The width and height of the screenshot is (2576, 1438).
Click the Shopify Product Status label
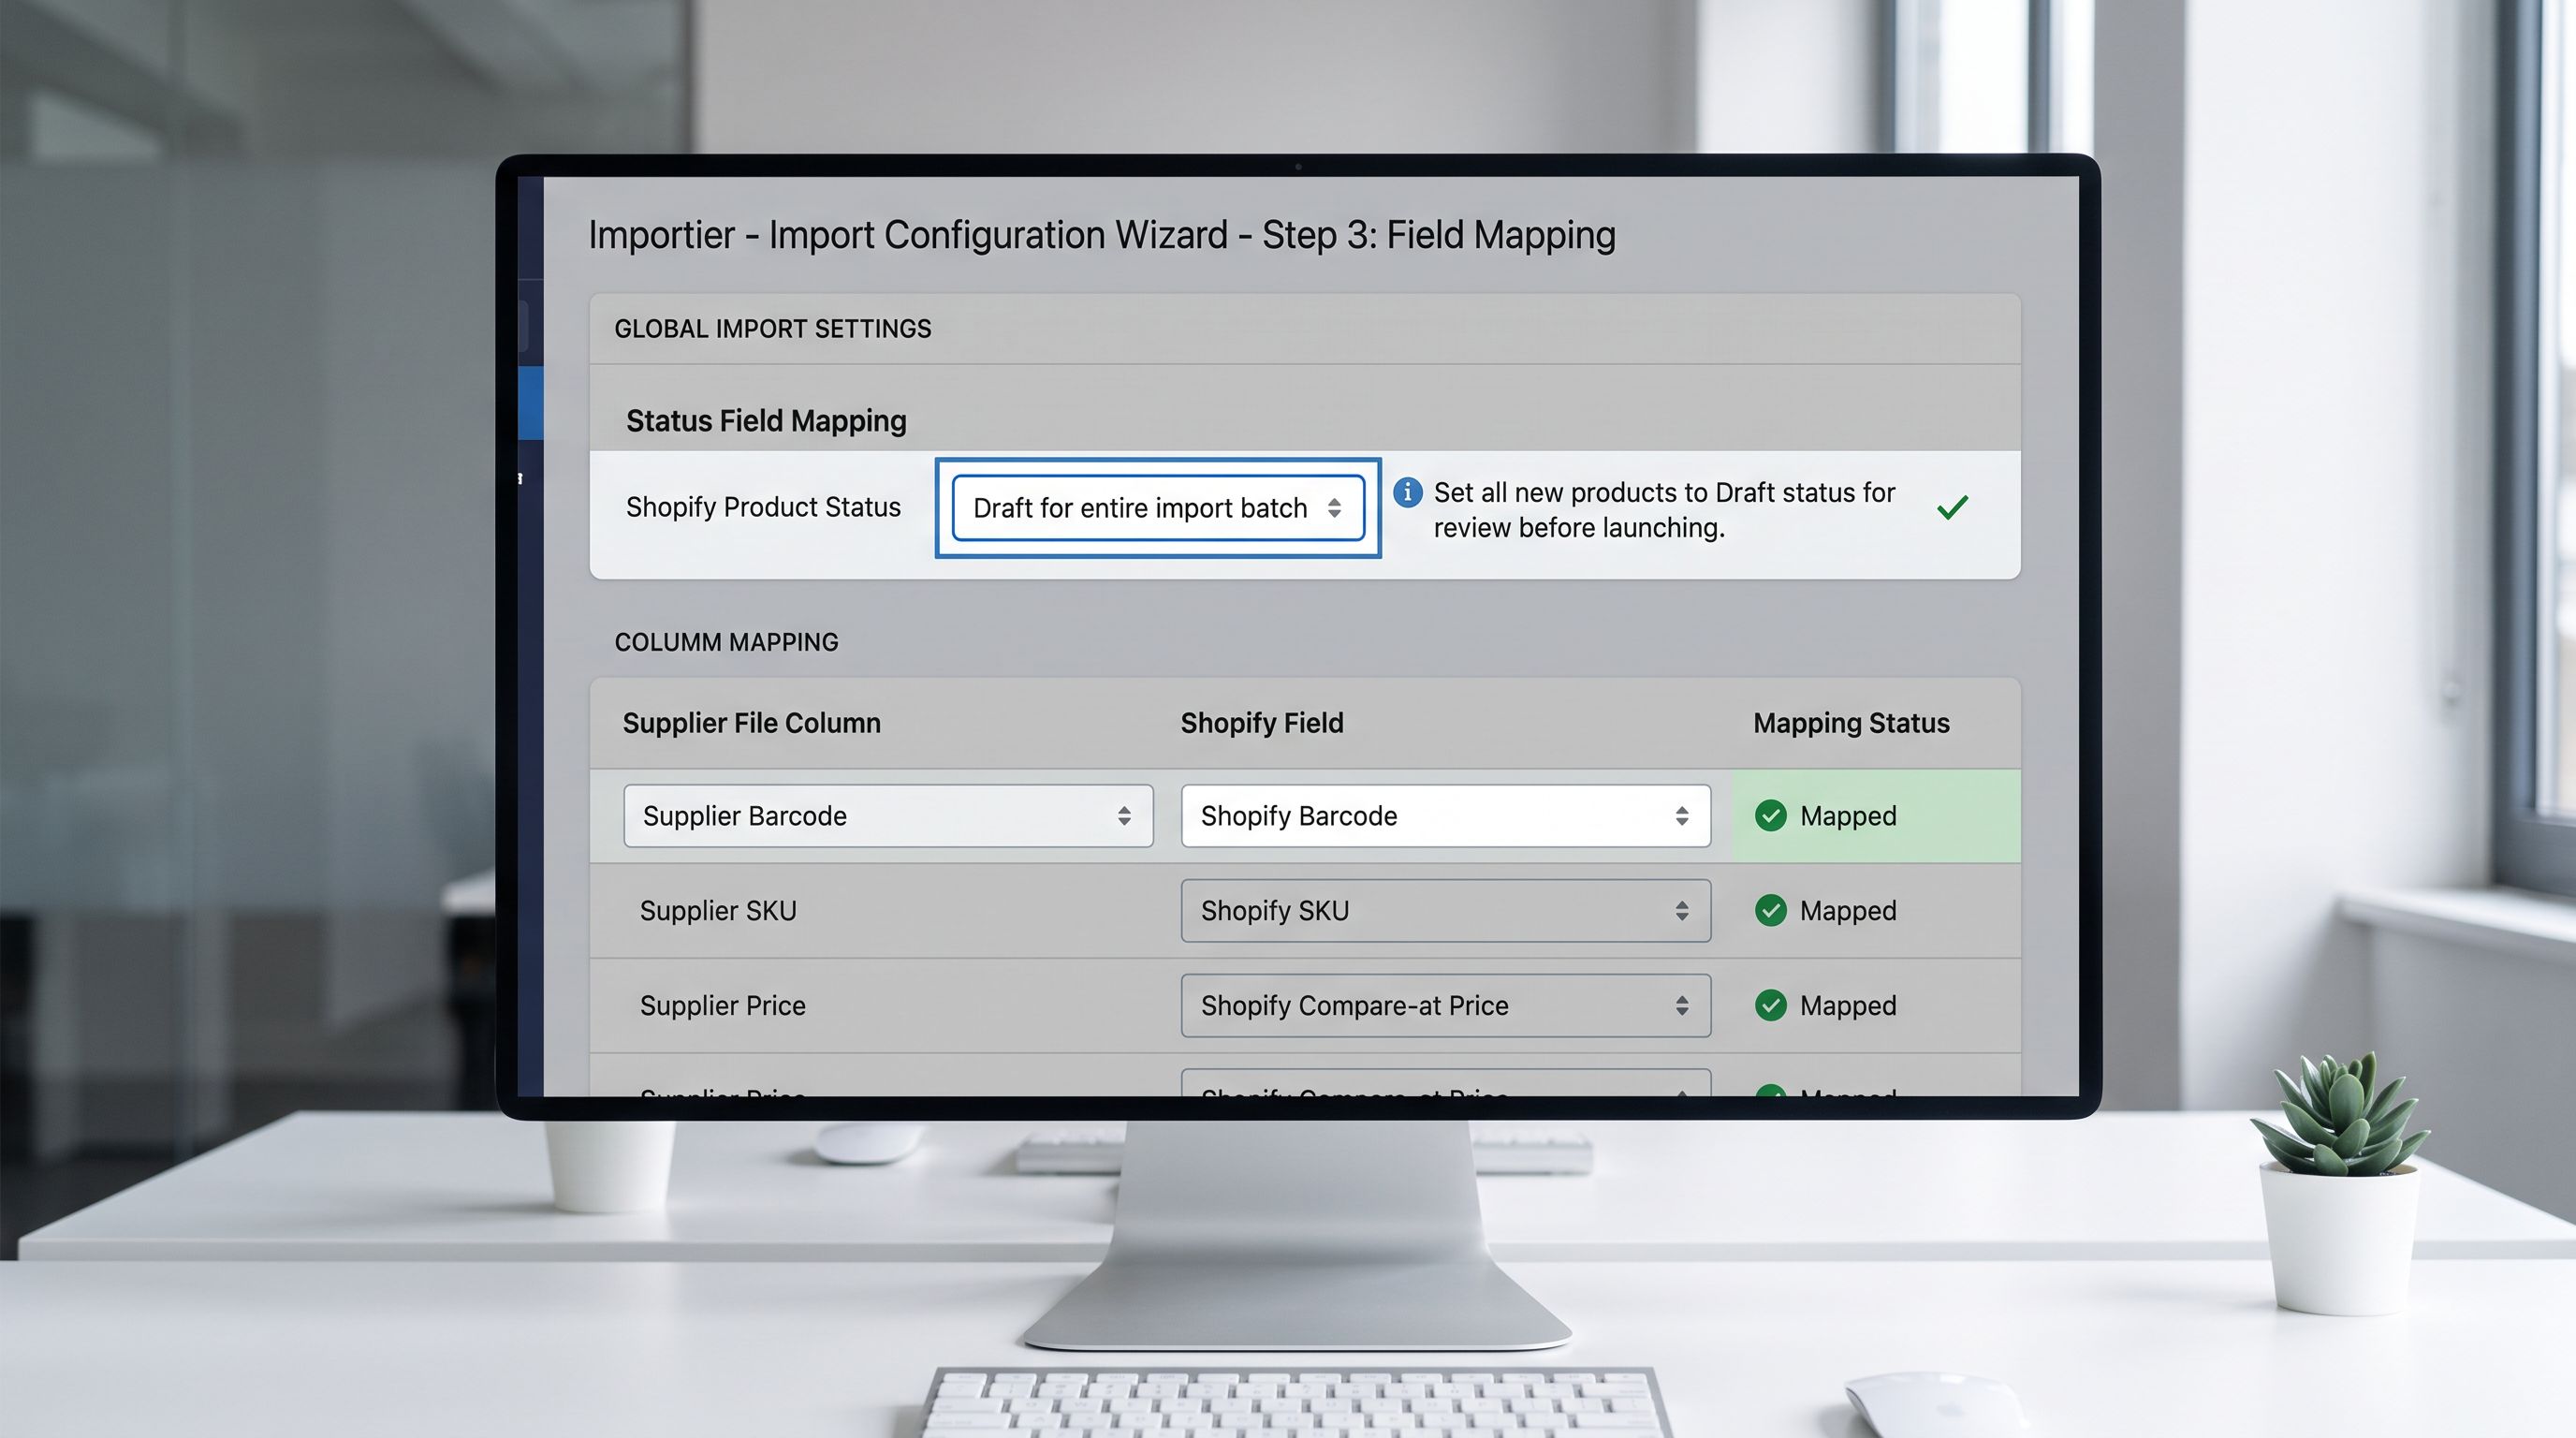click(x=763, y=507)
